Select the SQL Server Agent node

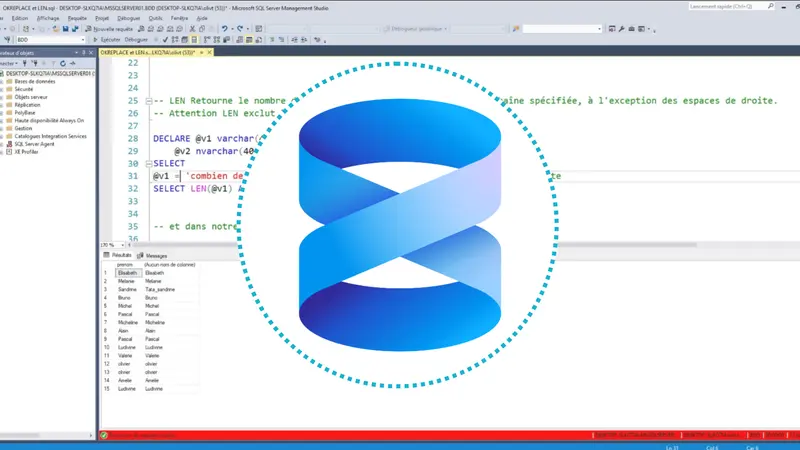34,144
